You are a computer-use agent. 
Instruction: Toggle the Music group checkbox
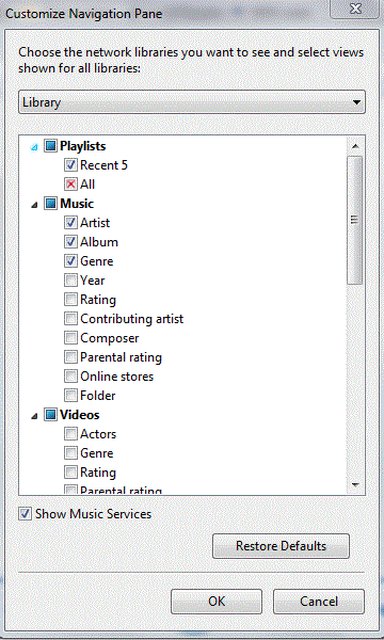click(51, 204)
